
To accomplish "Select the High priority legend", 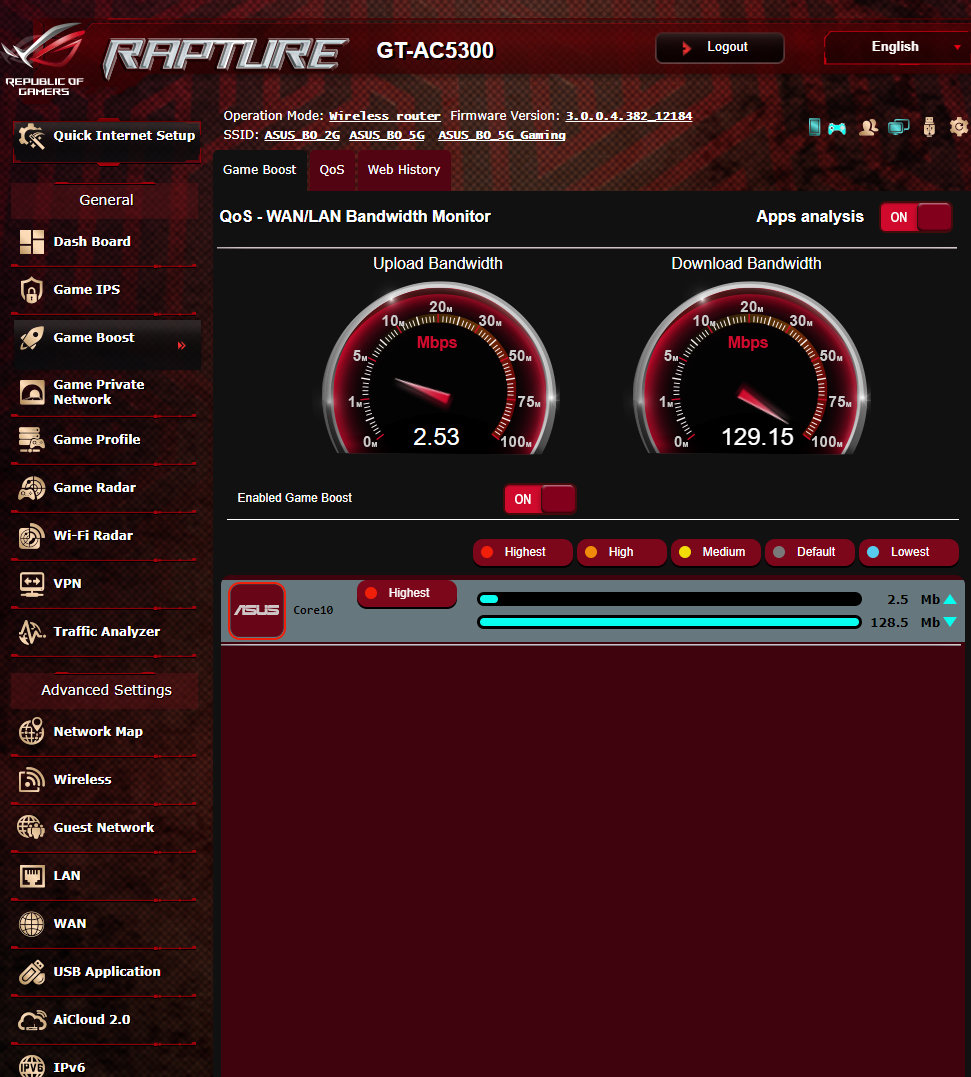I will click(x=621, y=552).
